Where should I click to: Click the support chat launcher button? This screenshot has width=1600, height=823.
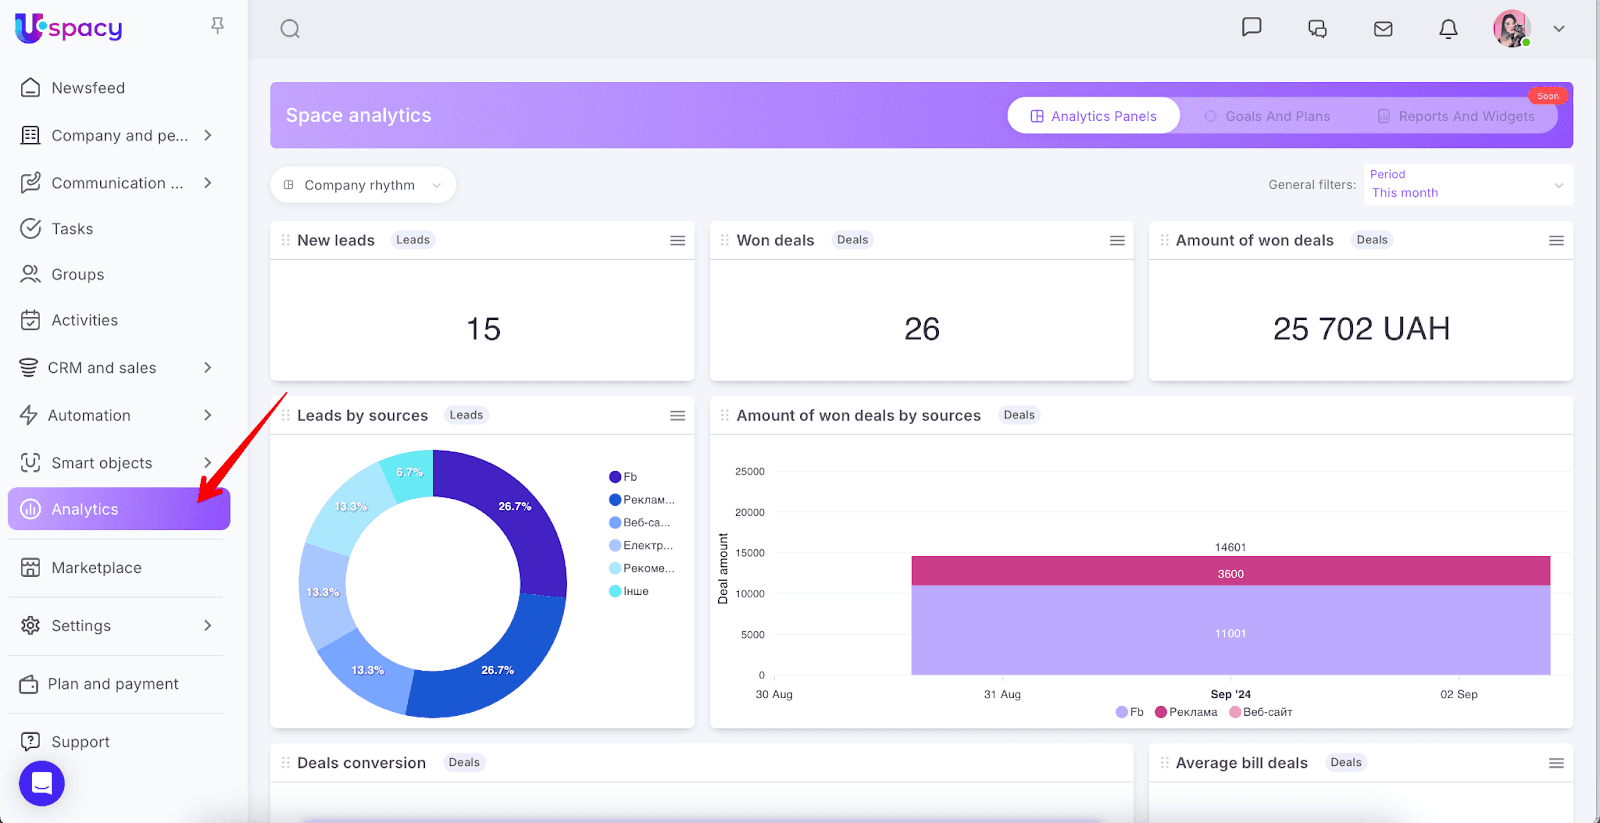click(42, 783)
